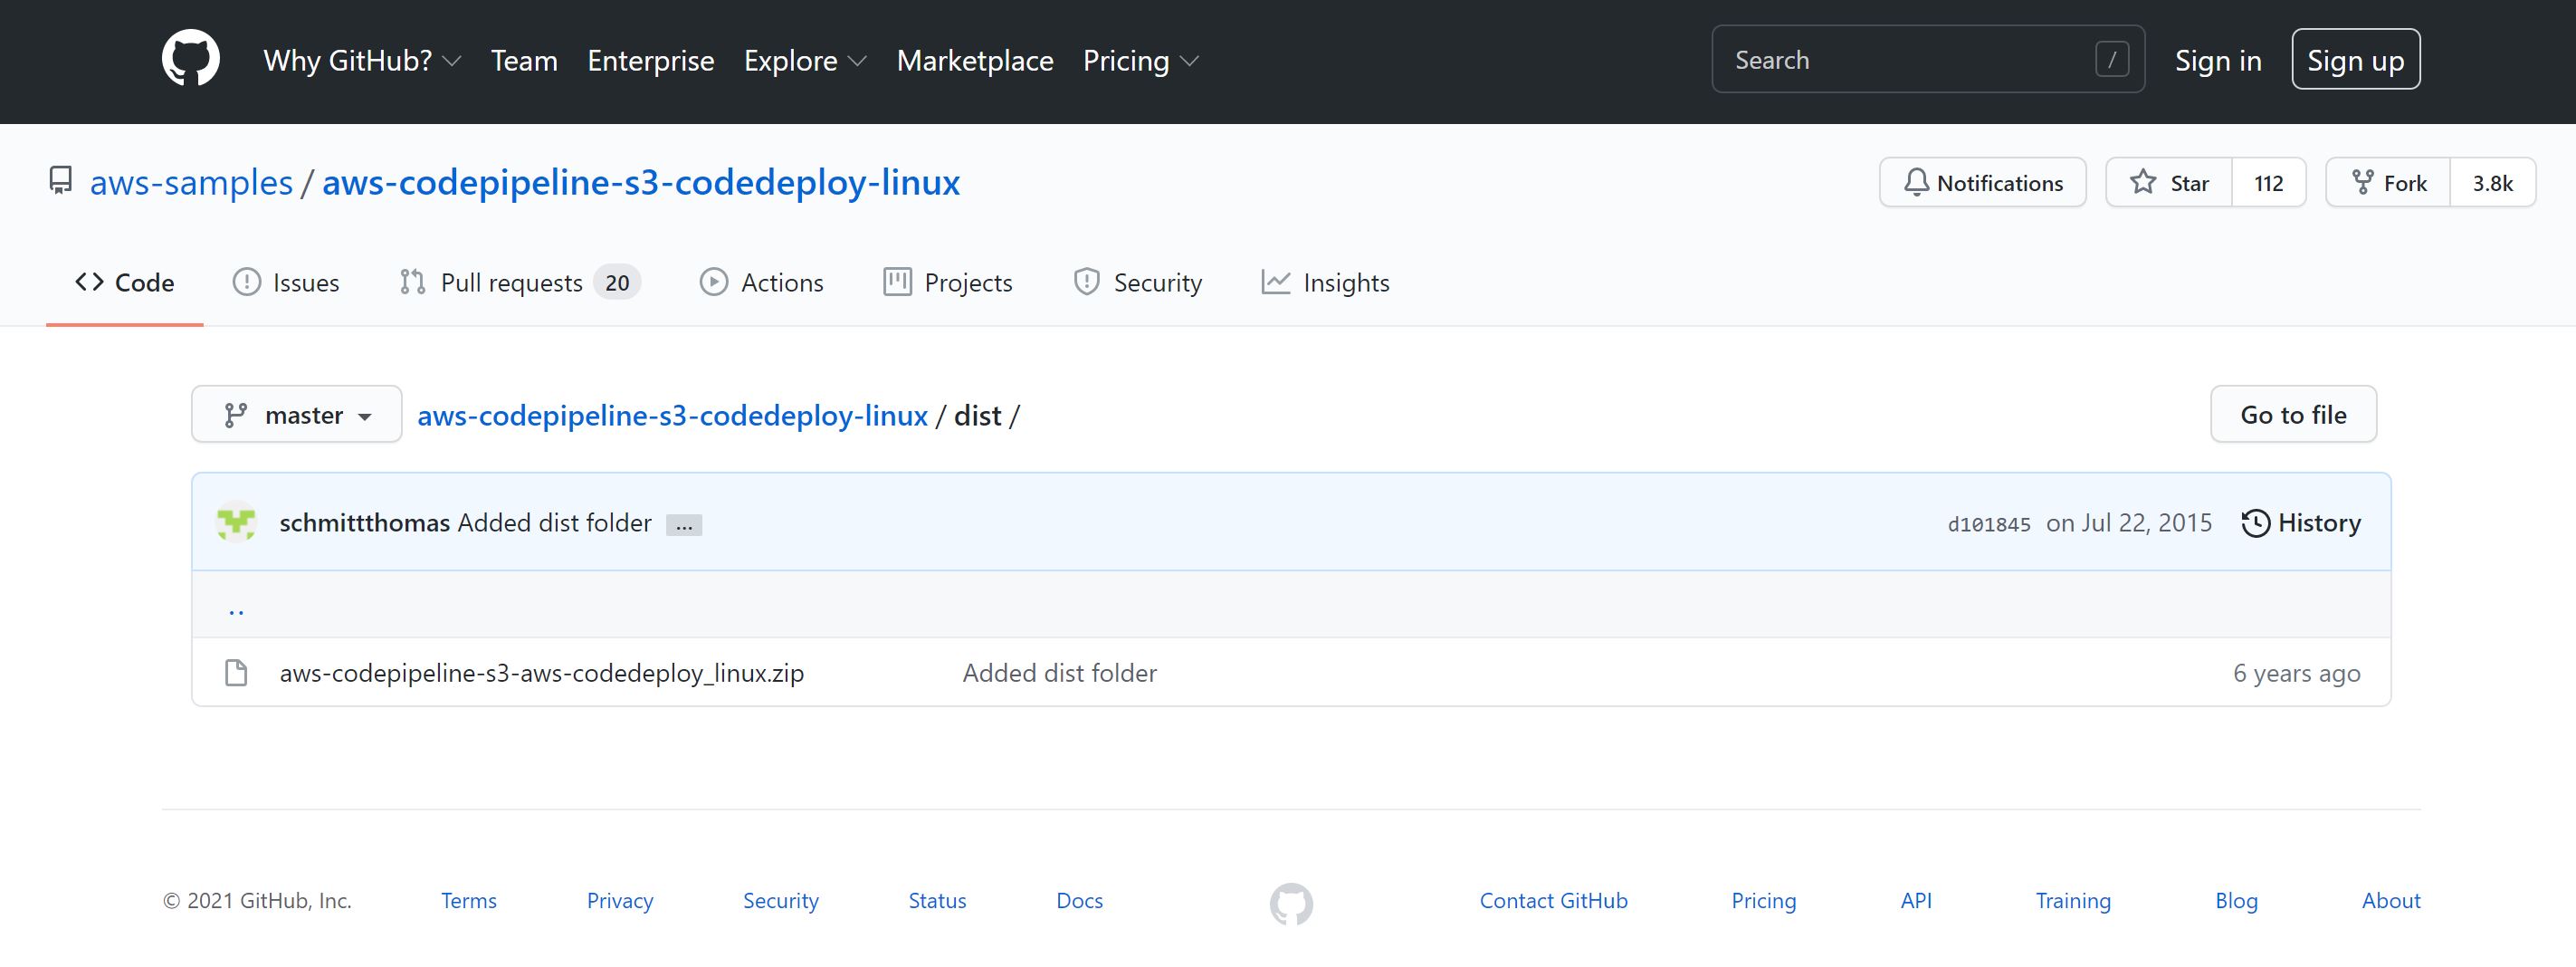Click the 6 years ago timestamp
The height and width of the screenshot is (967, 2576).
point(2297,673)
